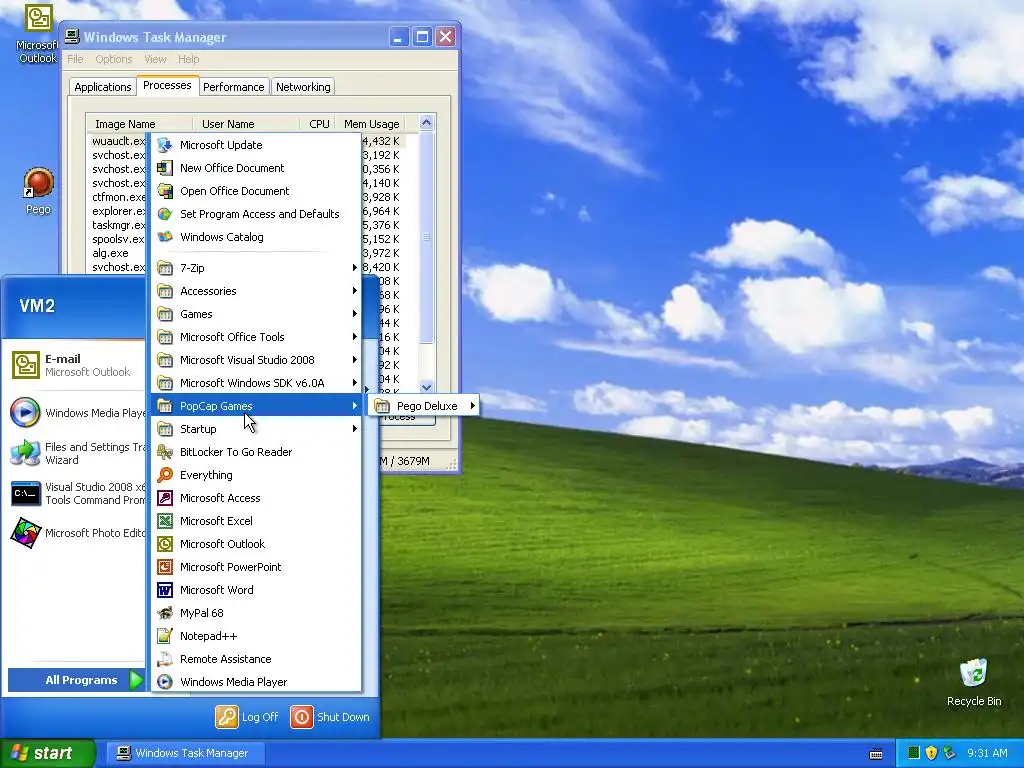1024x768 pixels.
Task: Launch the Everything search program
Action: (256, 475)
